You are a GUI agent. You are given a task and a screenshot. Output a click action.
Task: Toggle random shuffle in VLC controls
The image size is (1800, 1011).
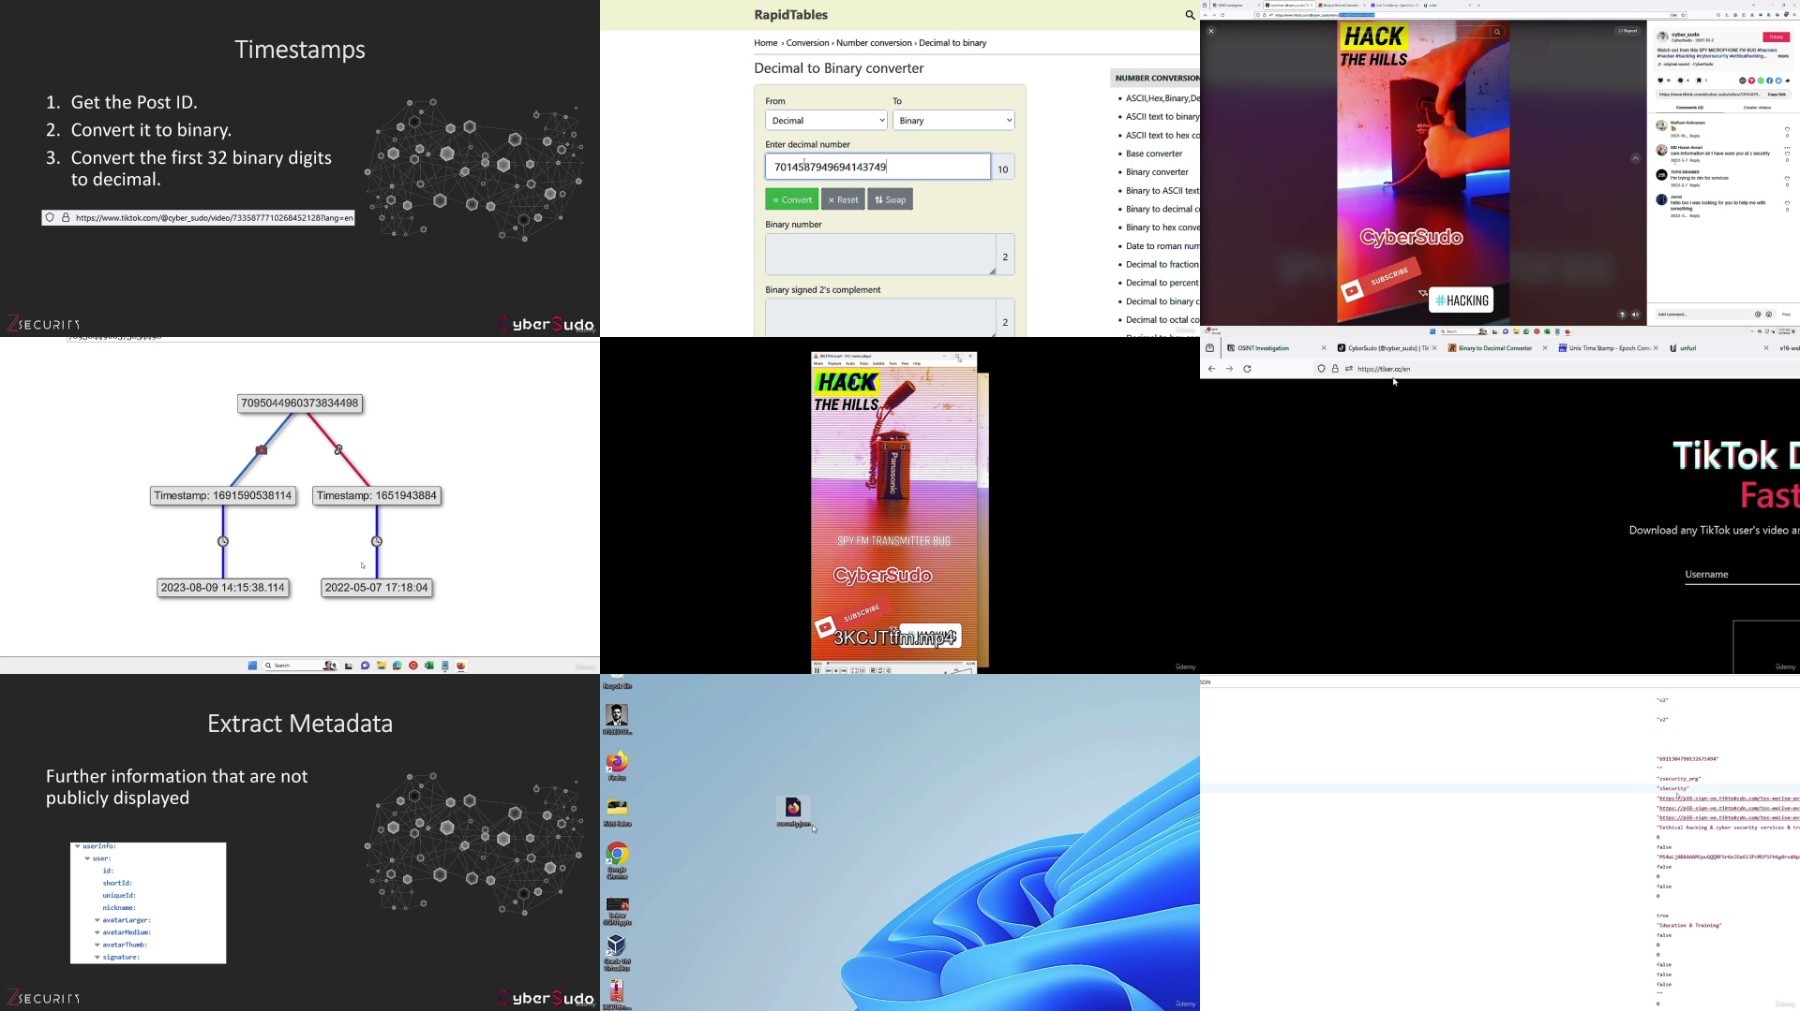coord(889,670)
